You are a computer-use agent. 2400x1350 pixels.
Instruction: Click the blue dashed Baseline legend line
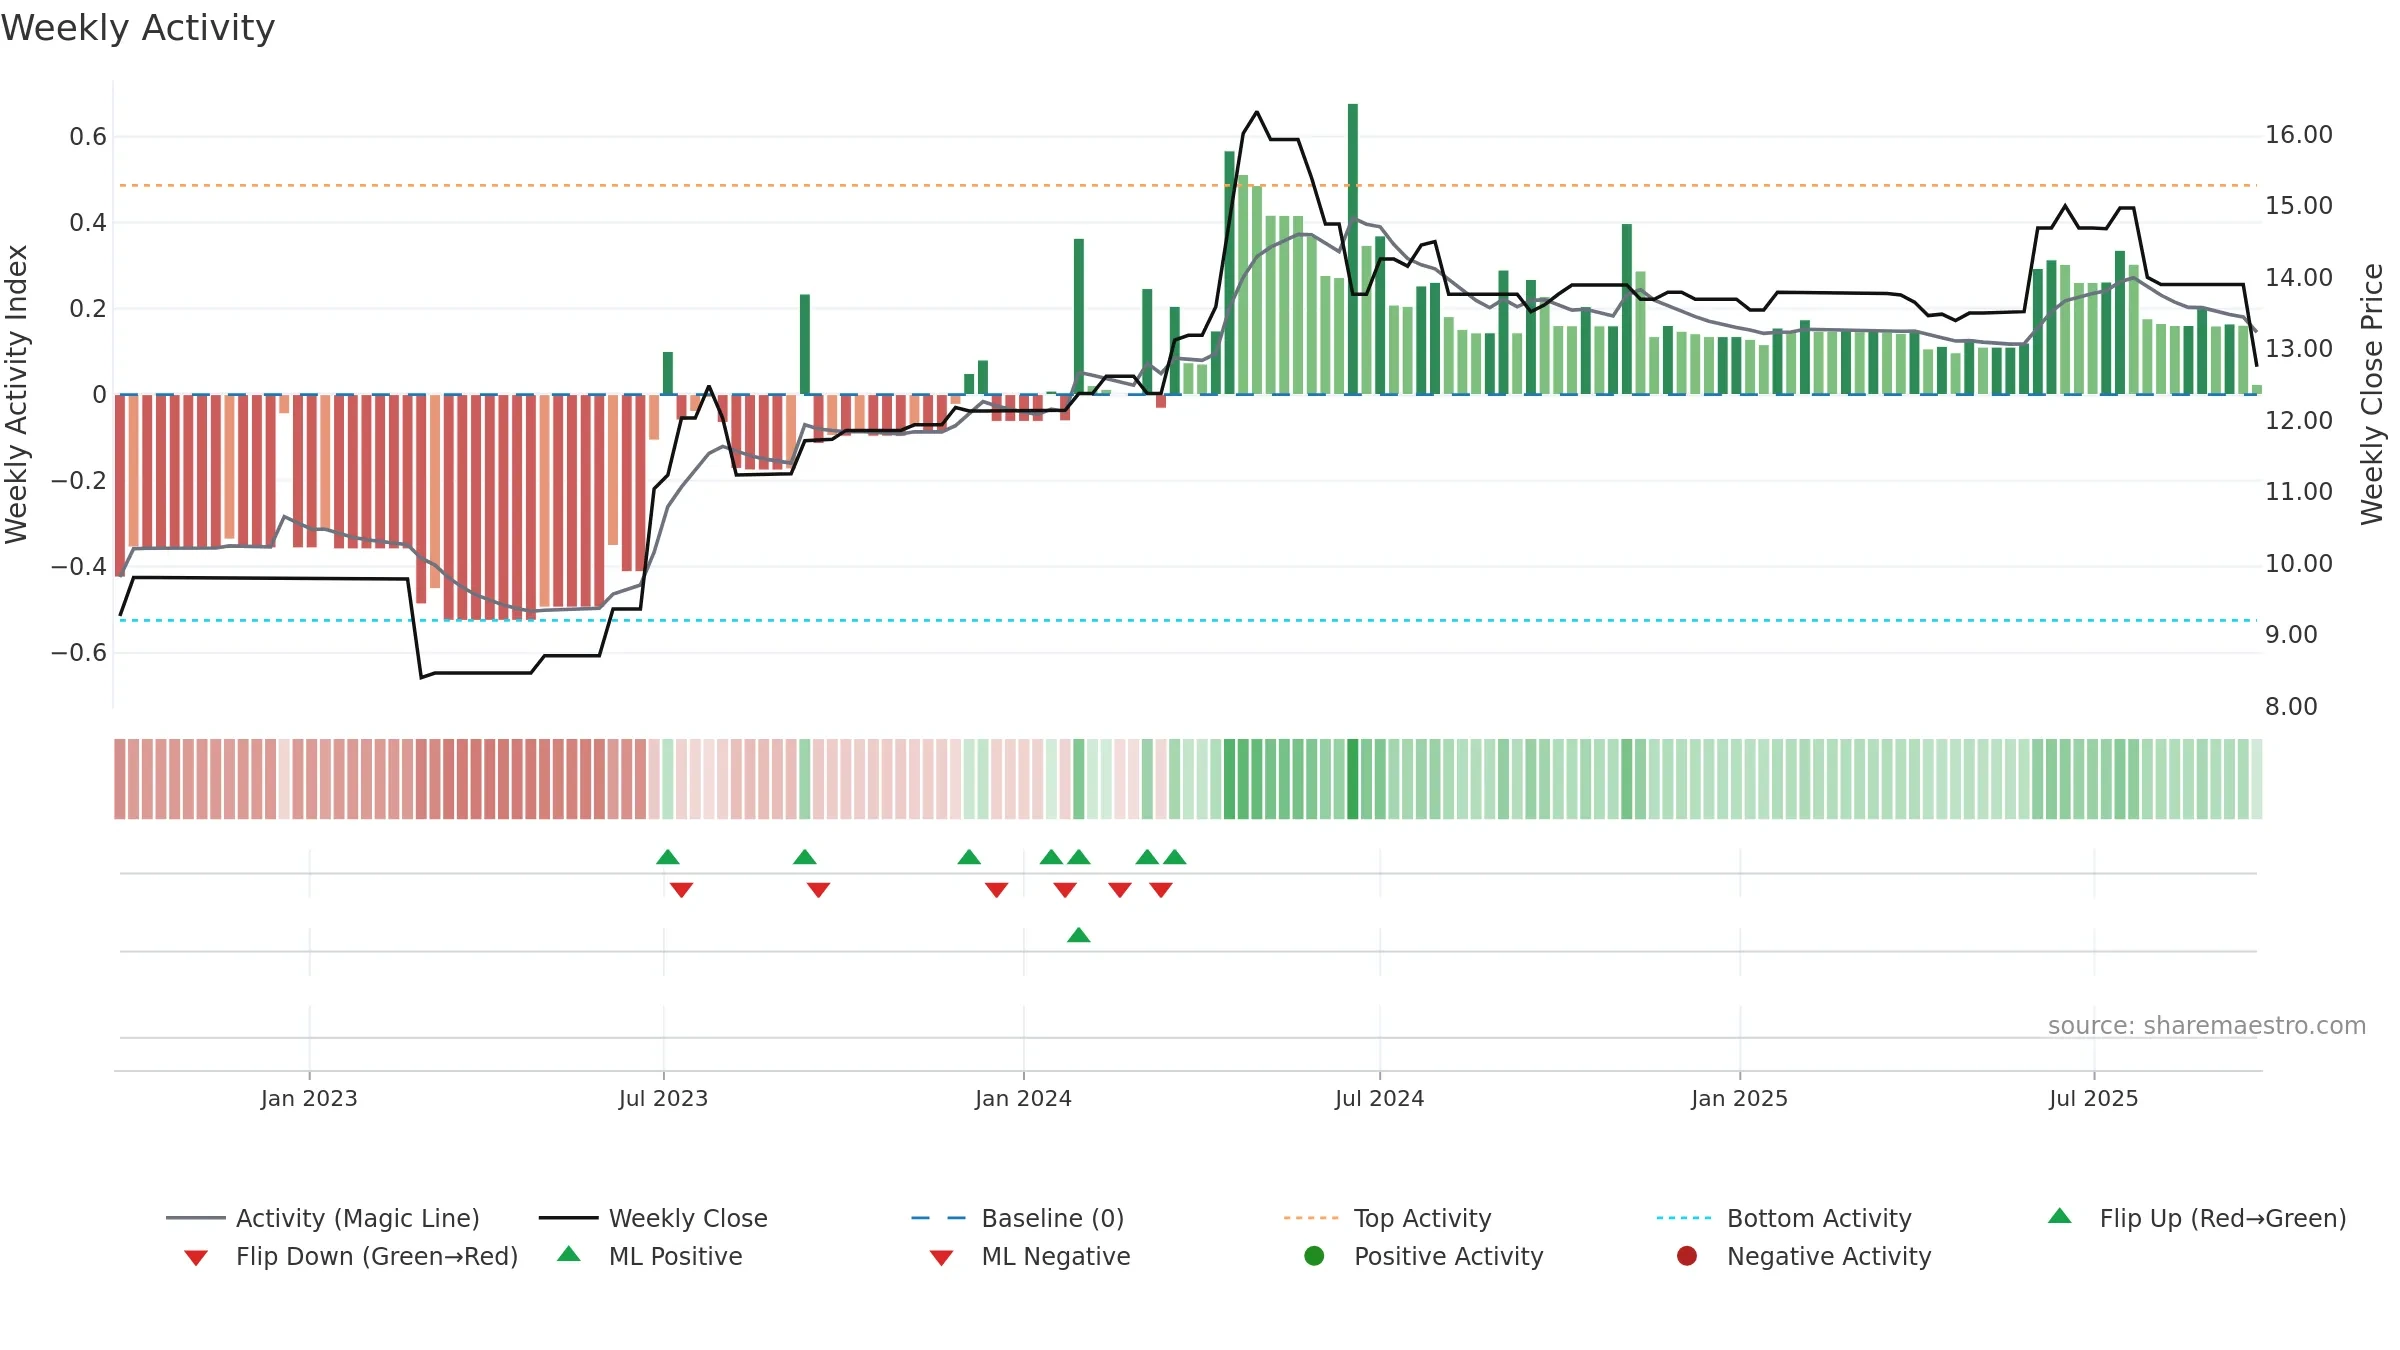(x=939, y=1218)
